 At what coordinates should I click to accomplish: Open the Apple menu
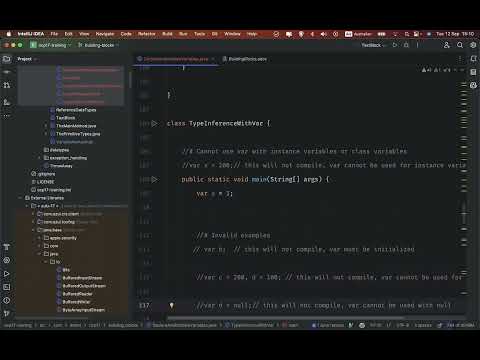pyautogui.click(x=9, y=34)
